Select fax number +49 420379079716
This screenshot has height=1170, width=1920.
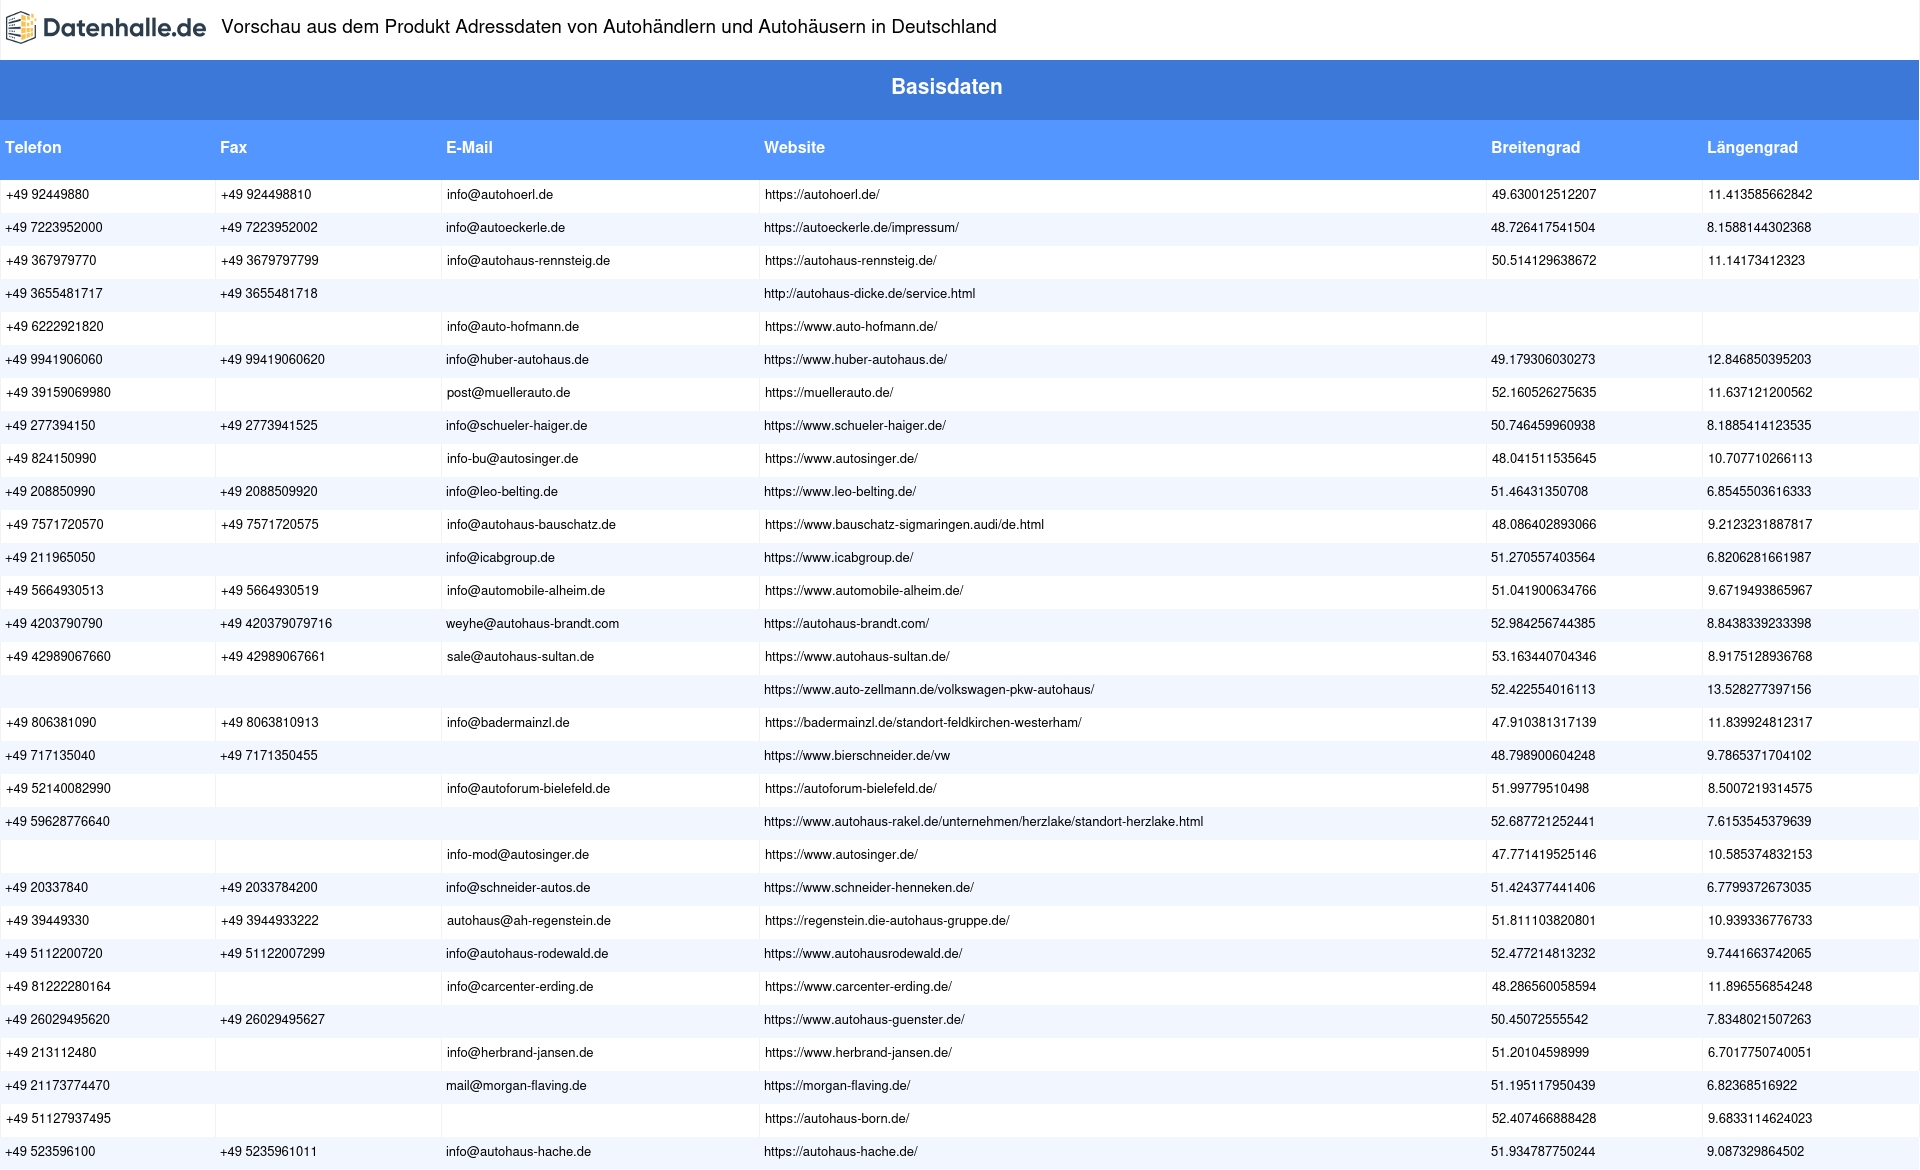point(276,624)
